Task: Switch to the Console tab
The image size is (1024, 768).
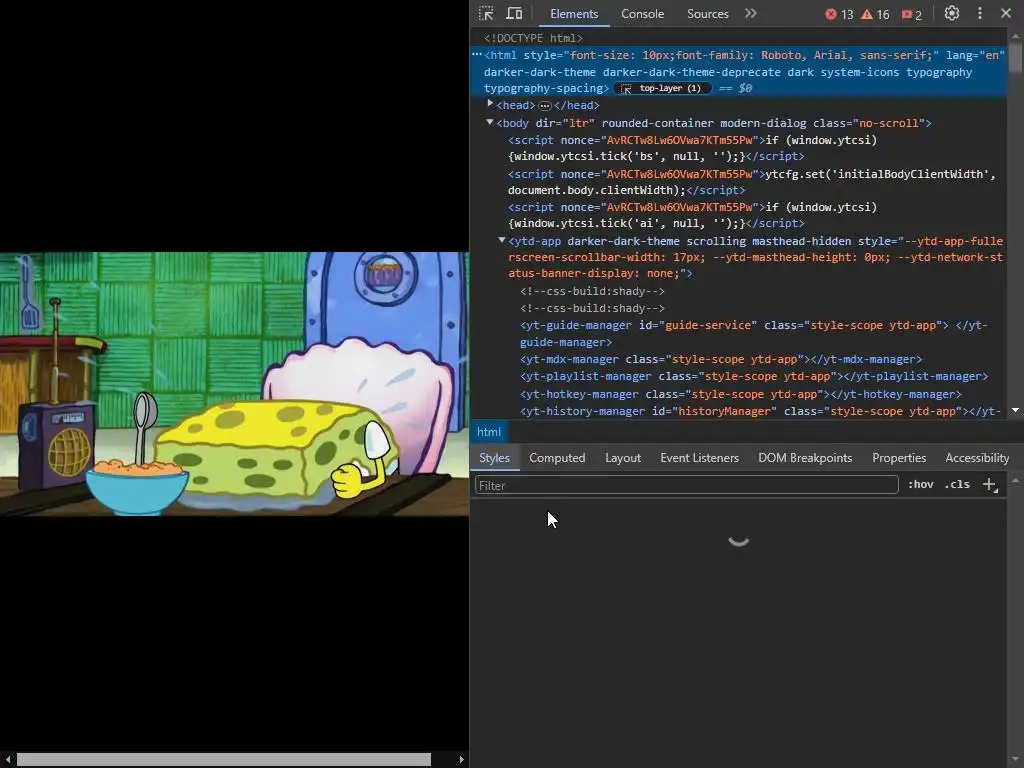Action: (642, 14)
